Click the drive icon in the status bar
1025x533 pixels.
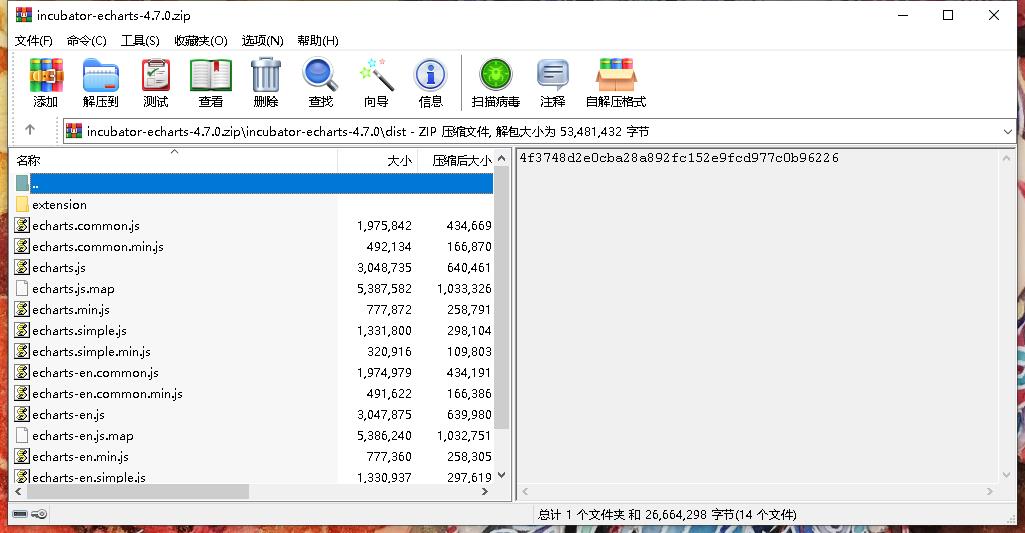pyautogui.click(x=20, y=514)
